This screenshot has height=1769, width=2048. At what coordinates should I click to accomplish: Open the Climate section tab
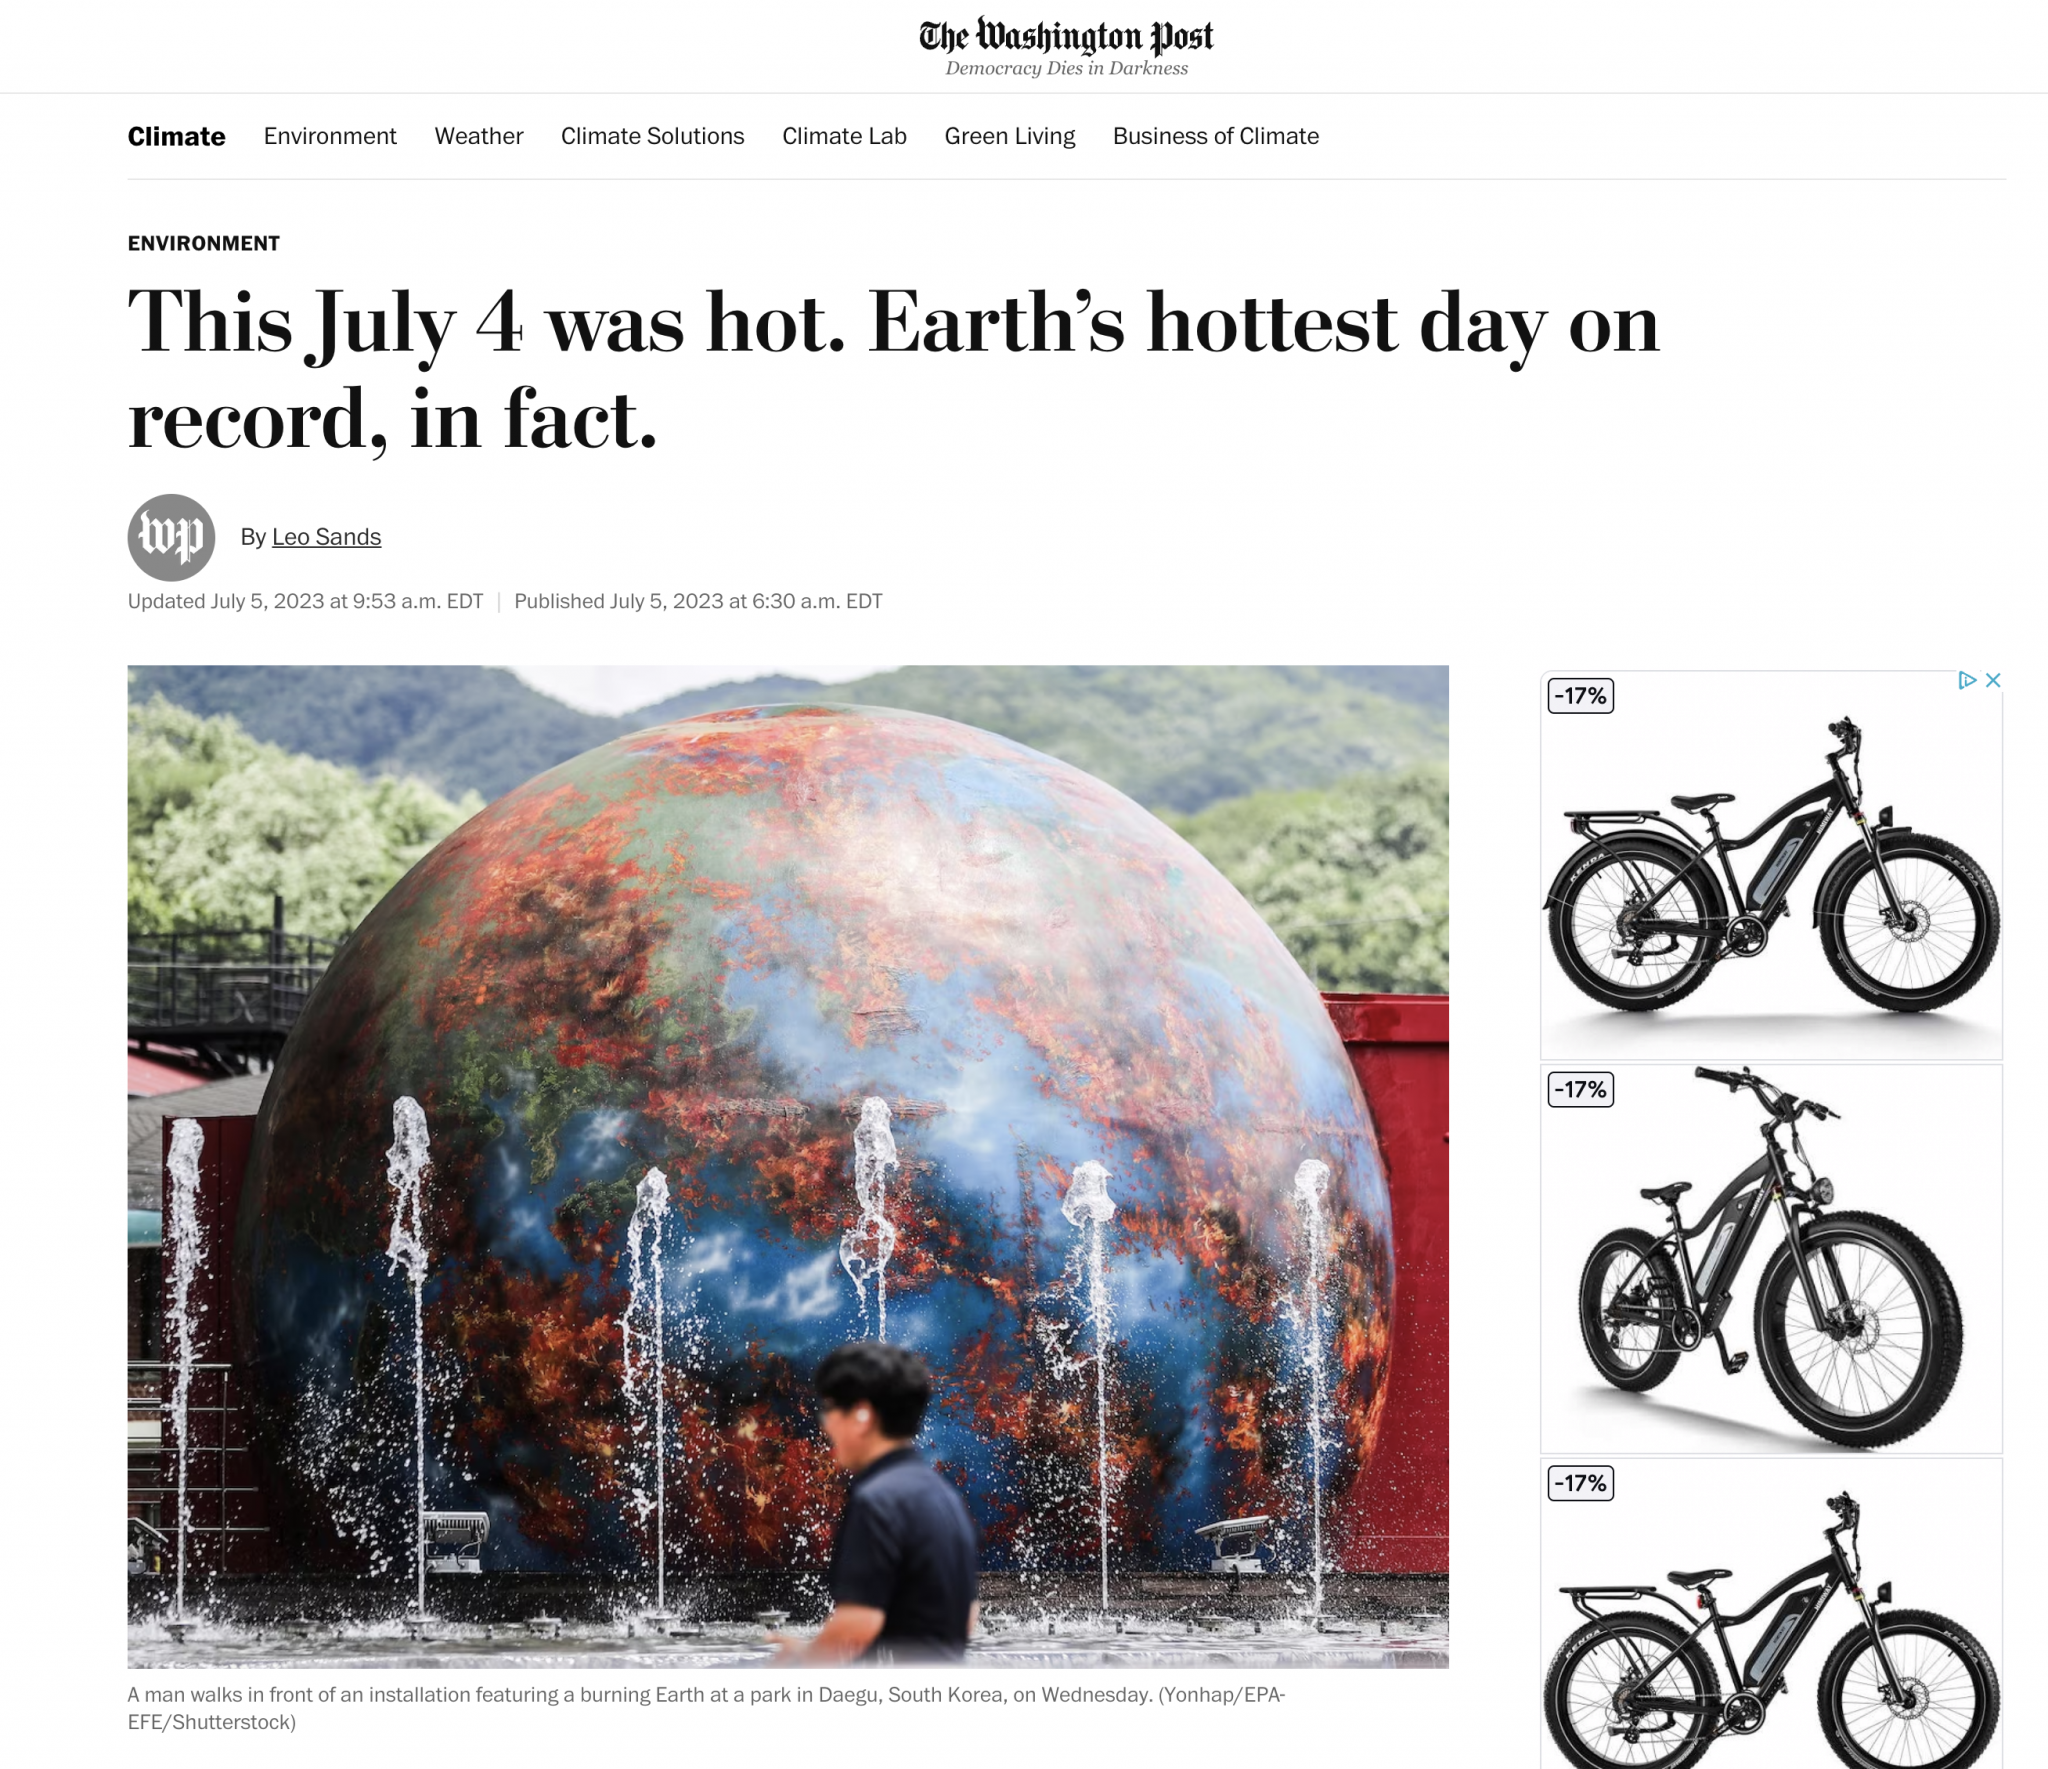click(x=177, y=136)
